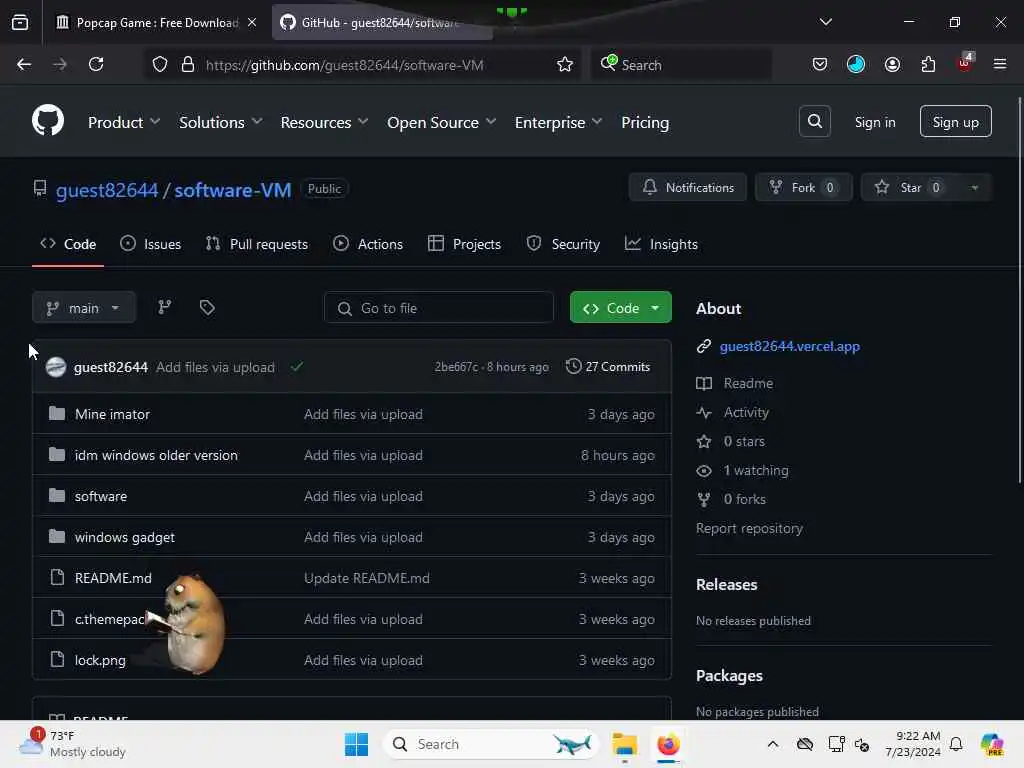
Task: Open the main branch dropdown
Action: pyautogui.click(x=84, y=308)
